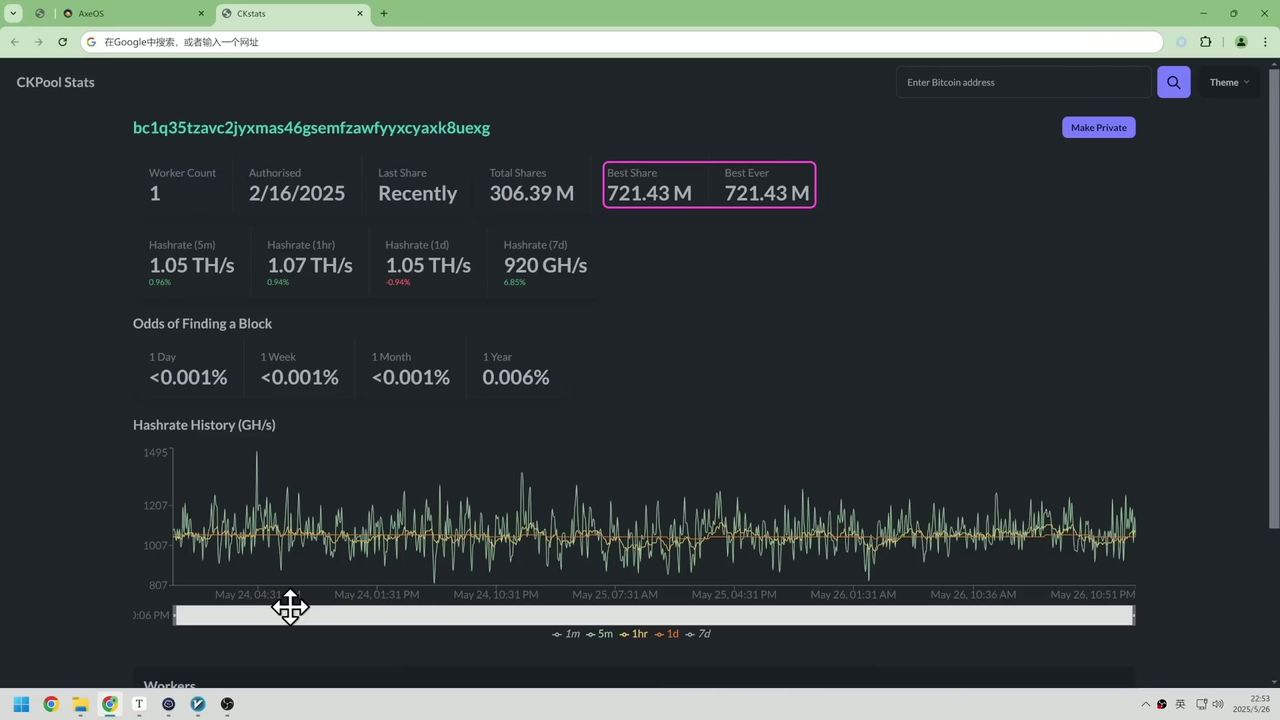
Task: Open File Explorer from the taskbar
Action: click(80, 704)
